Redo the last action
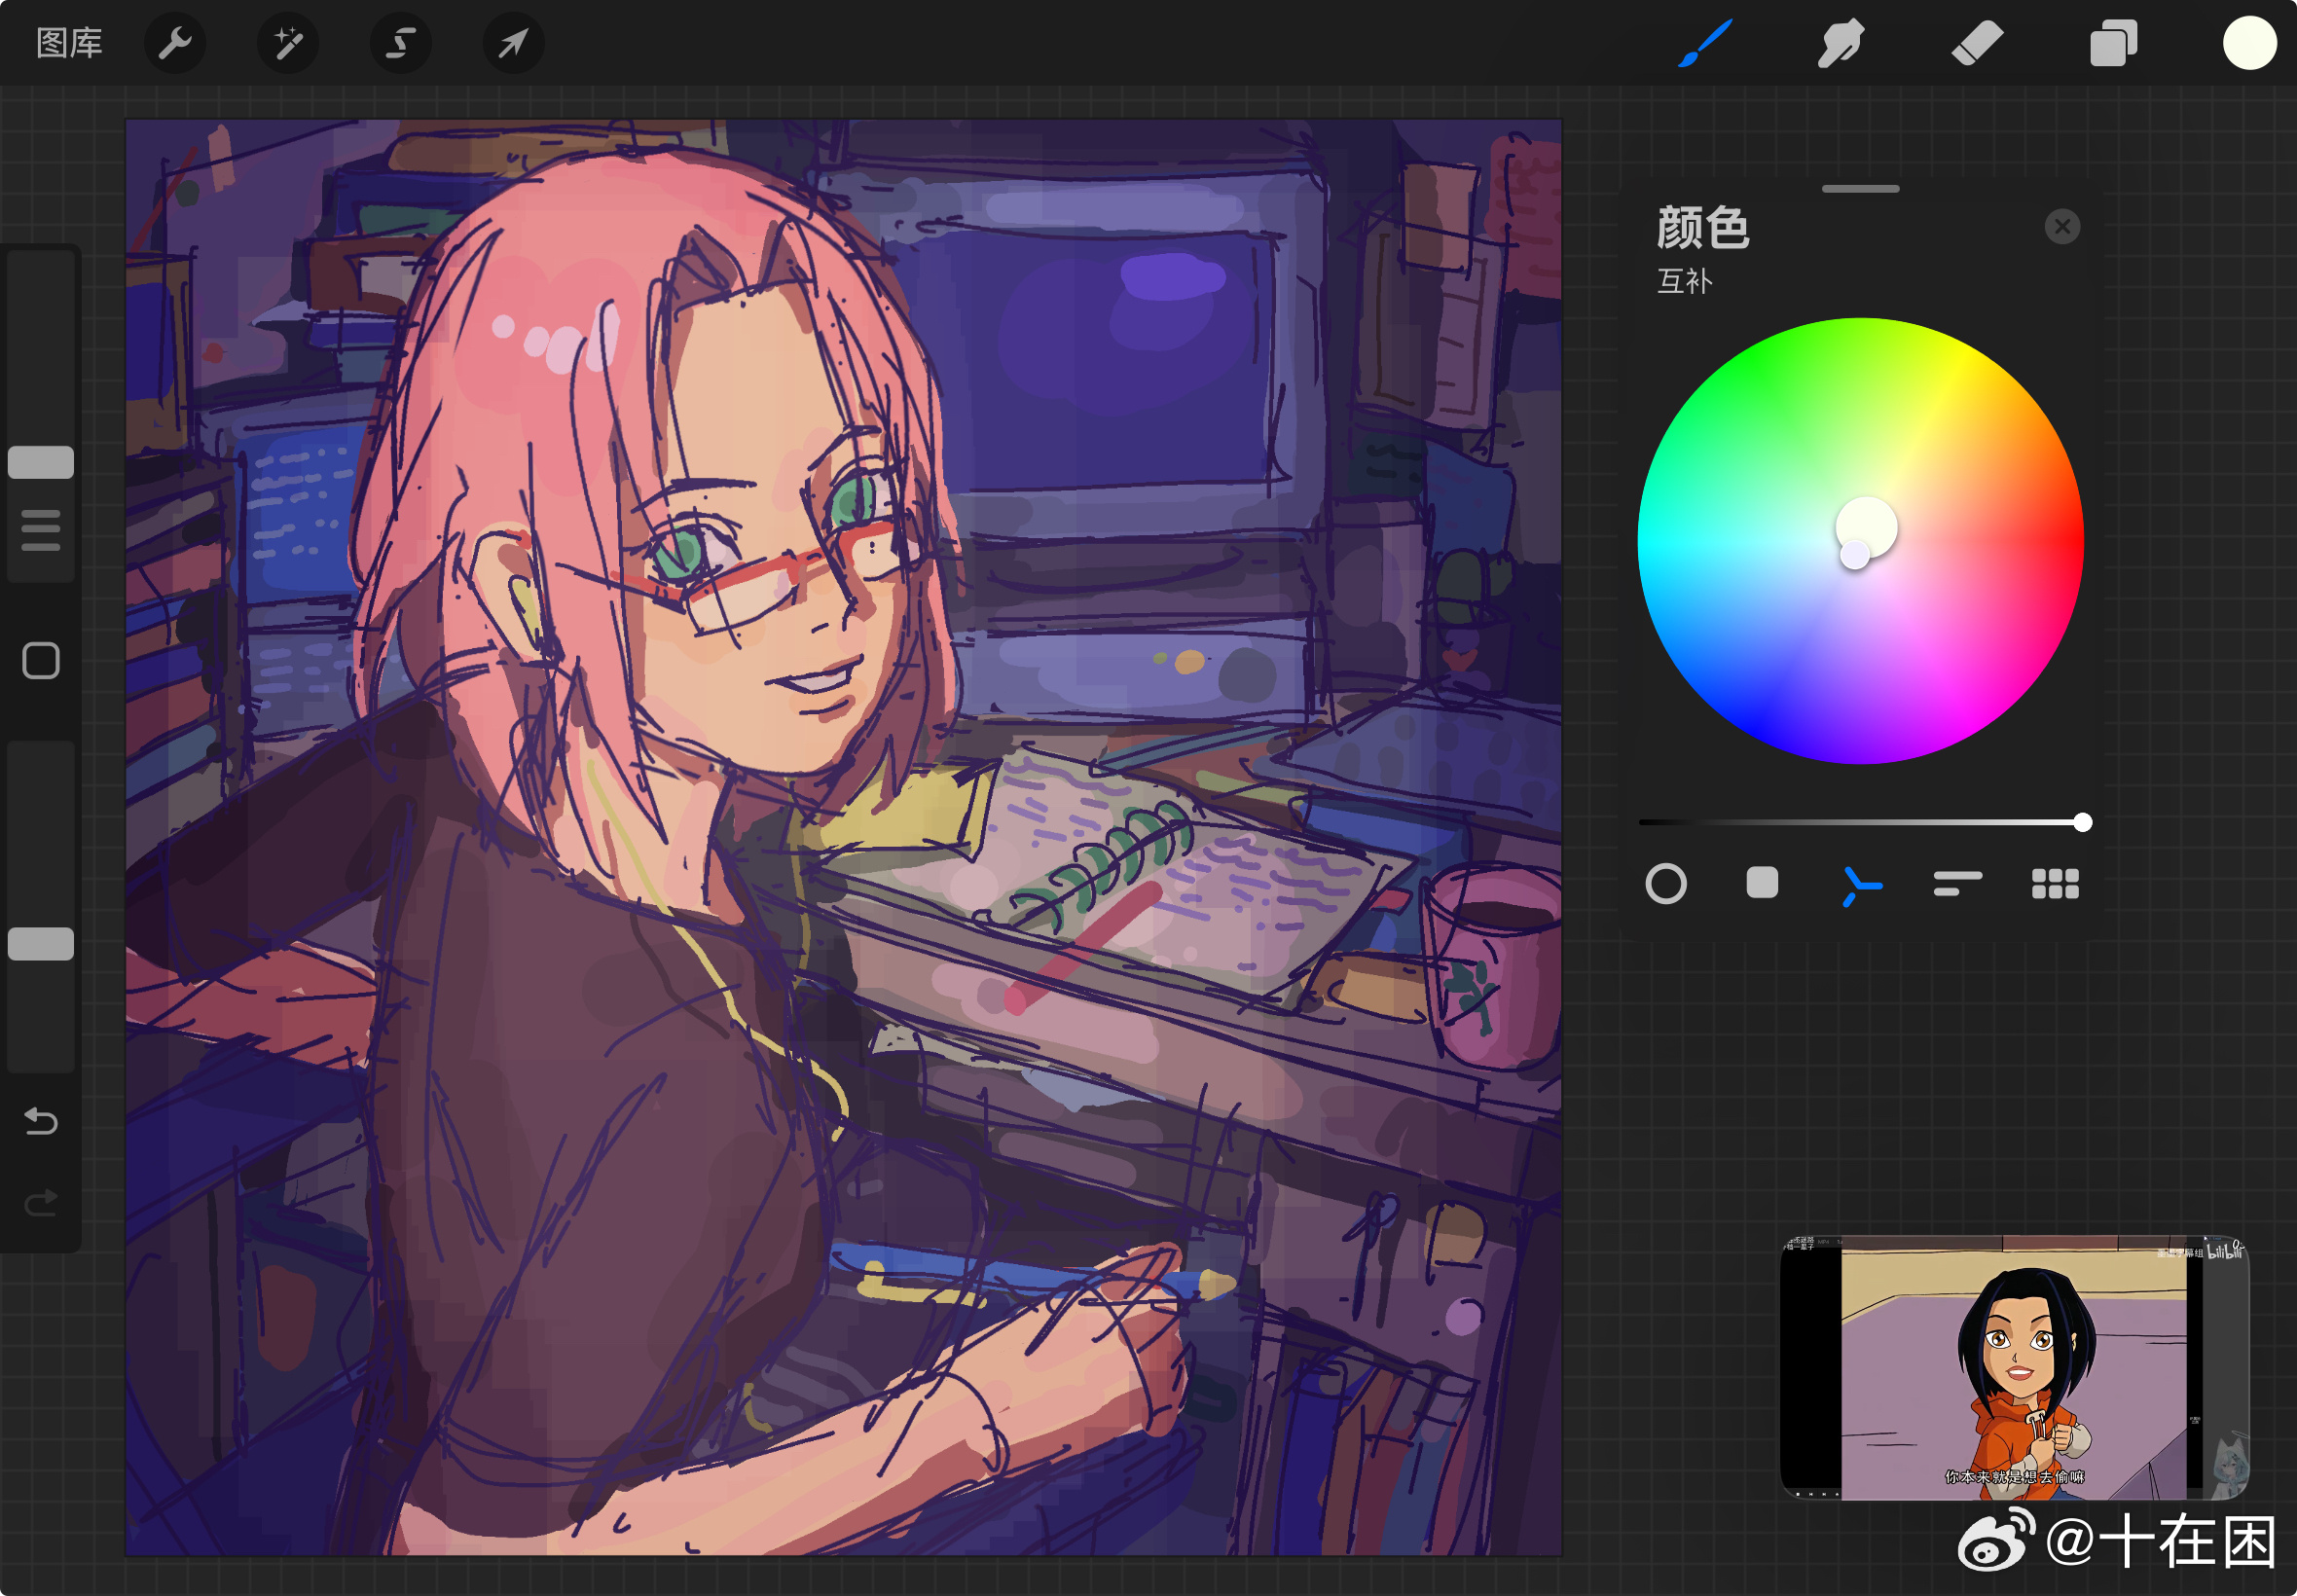Image resolution: width=2297 pixels, height=1596 pixels. click(41, 1202)
